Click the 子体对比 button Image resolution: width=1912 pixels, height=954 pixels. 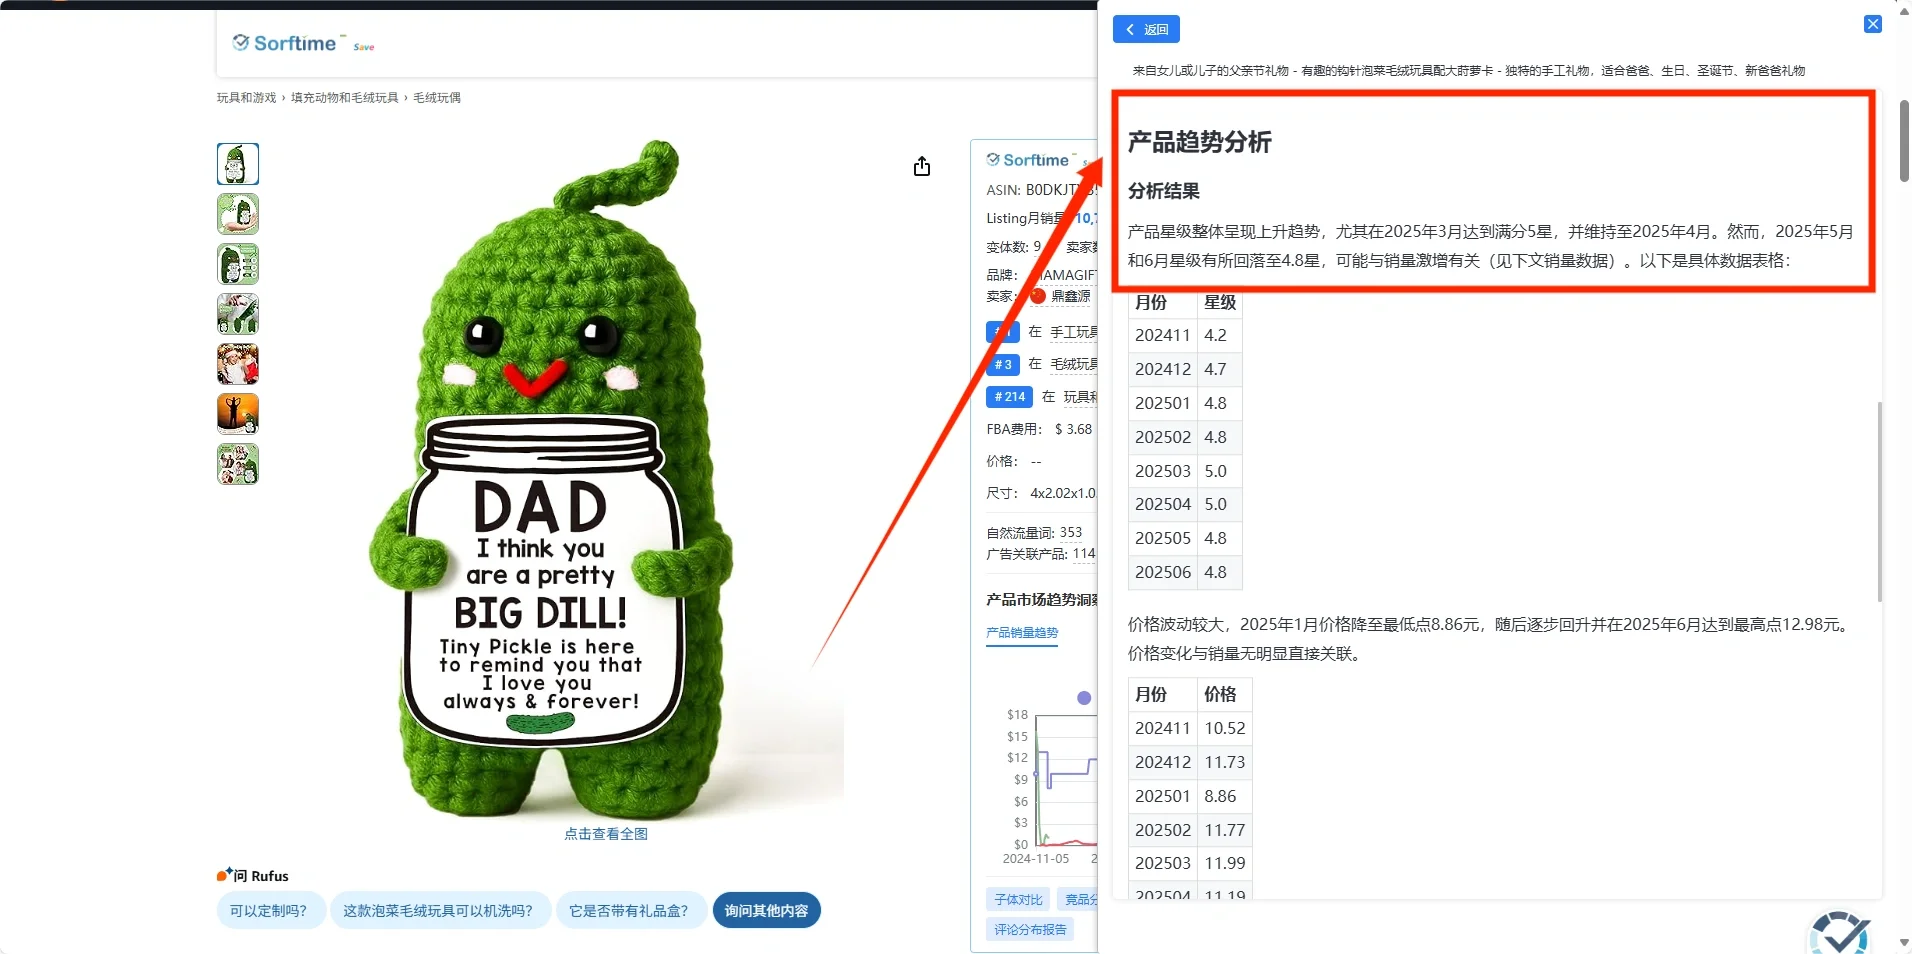pos(1018,900)
